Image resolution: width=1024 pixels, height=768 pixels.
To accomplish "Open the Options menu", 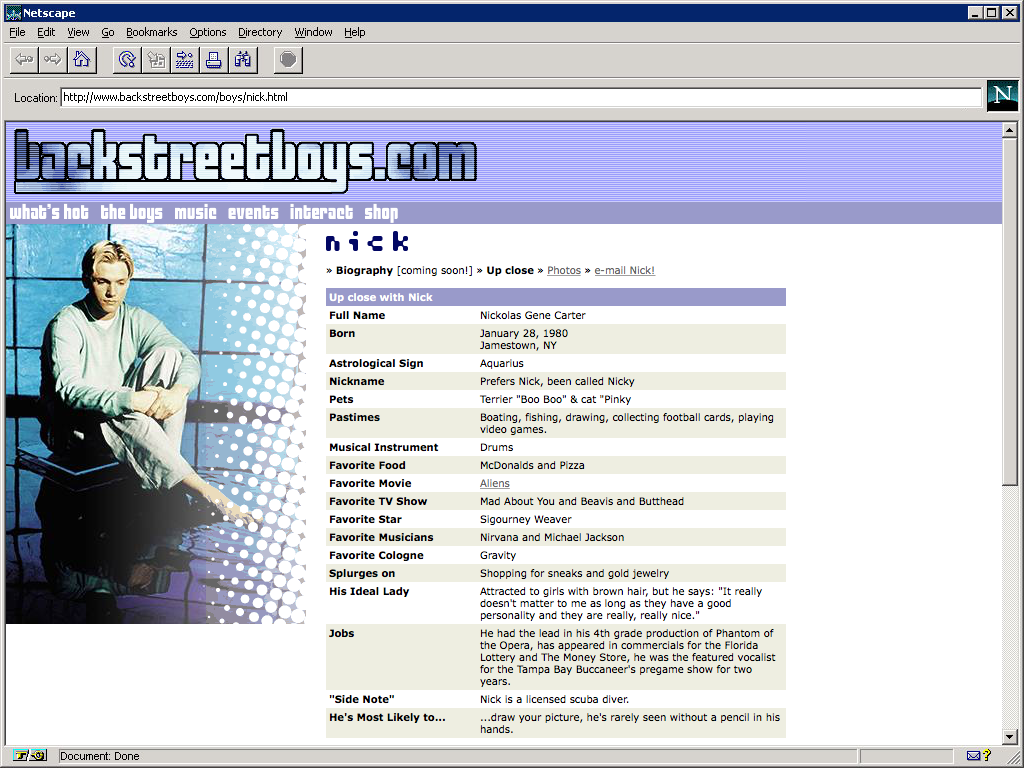I will (207, 32).
